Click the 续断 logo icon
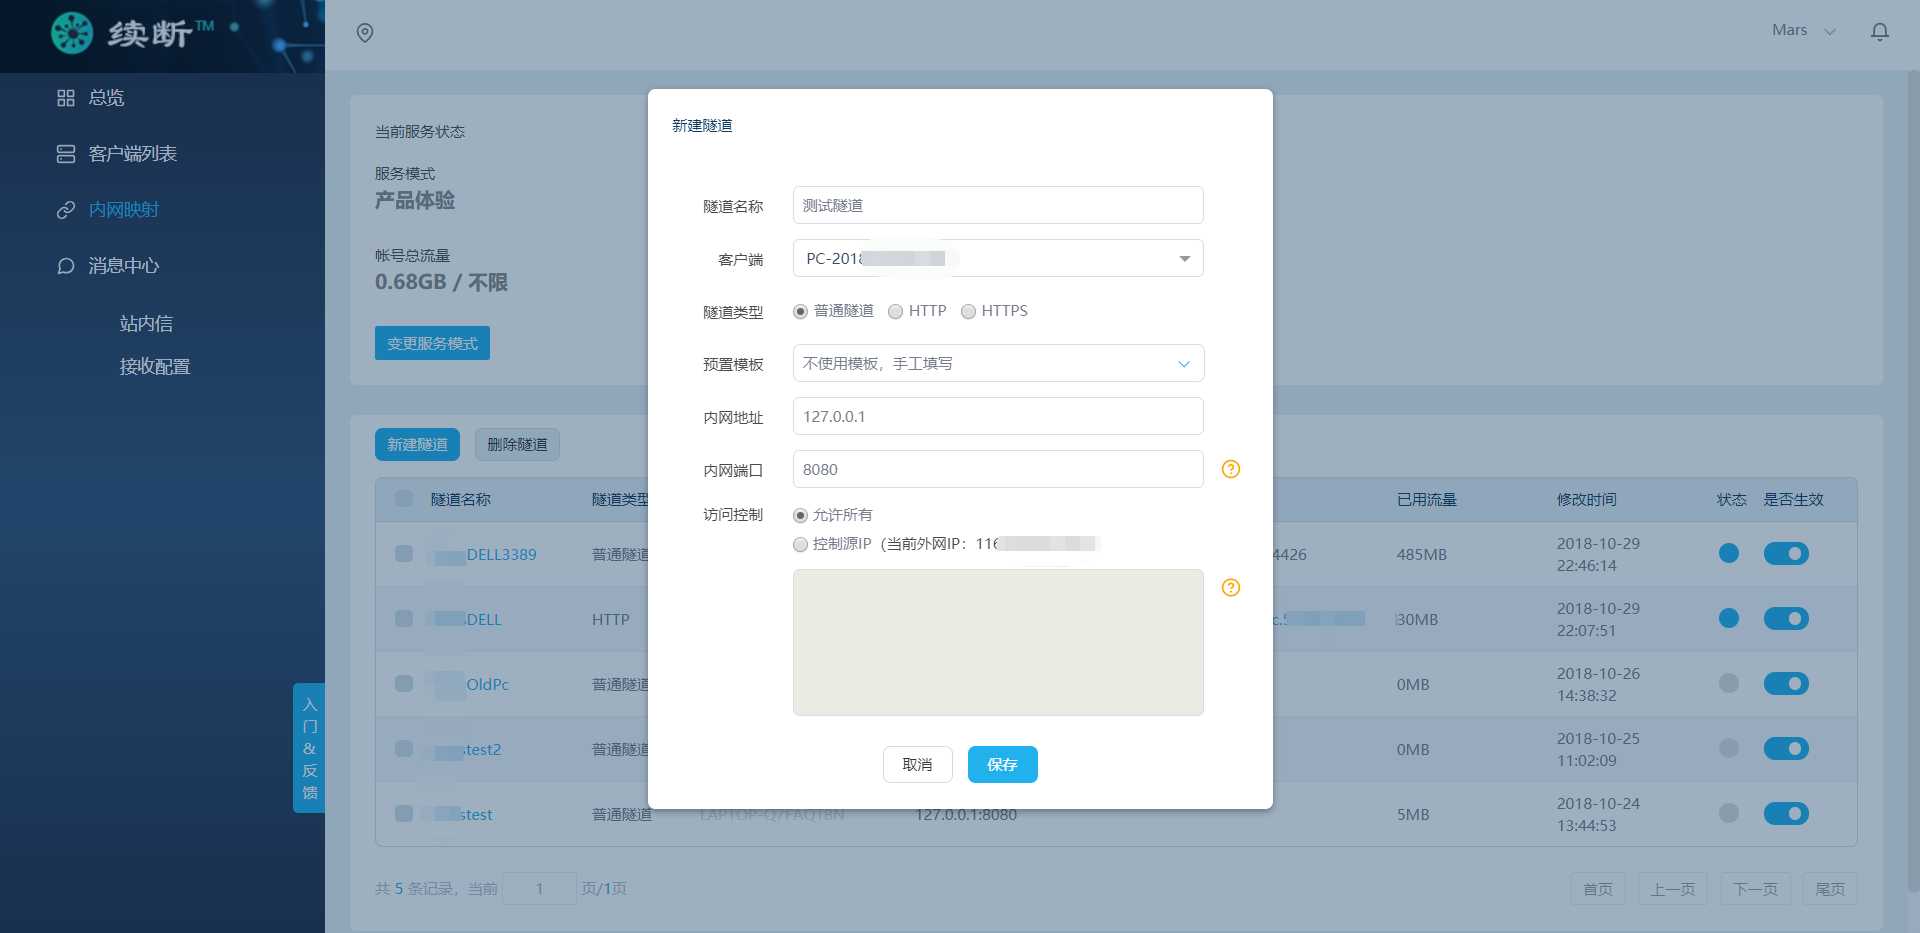Image resolution: width=1920 pixels, height=933 pixels. 72,33
